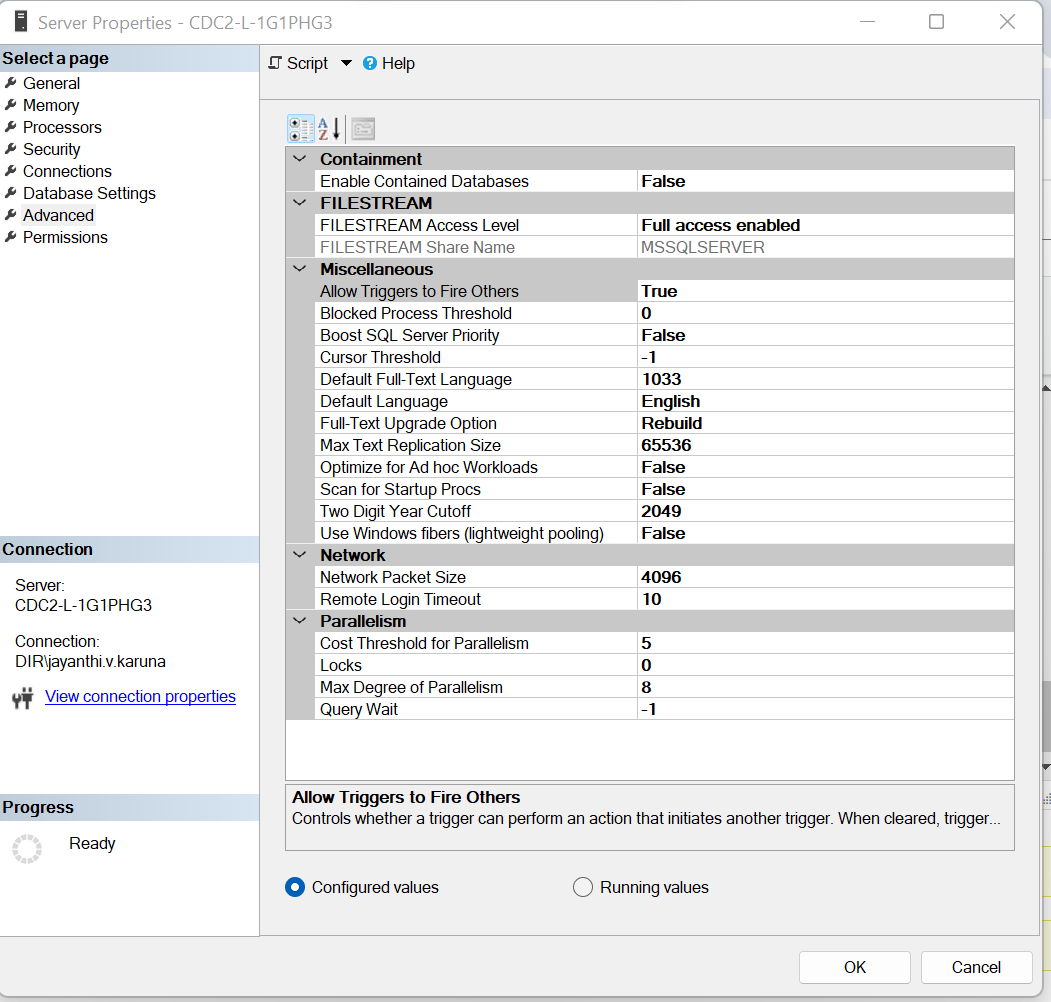Open the Security page
Screen dimensions: 1051x1002
(52, 149)
